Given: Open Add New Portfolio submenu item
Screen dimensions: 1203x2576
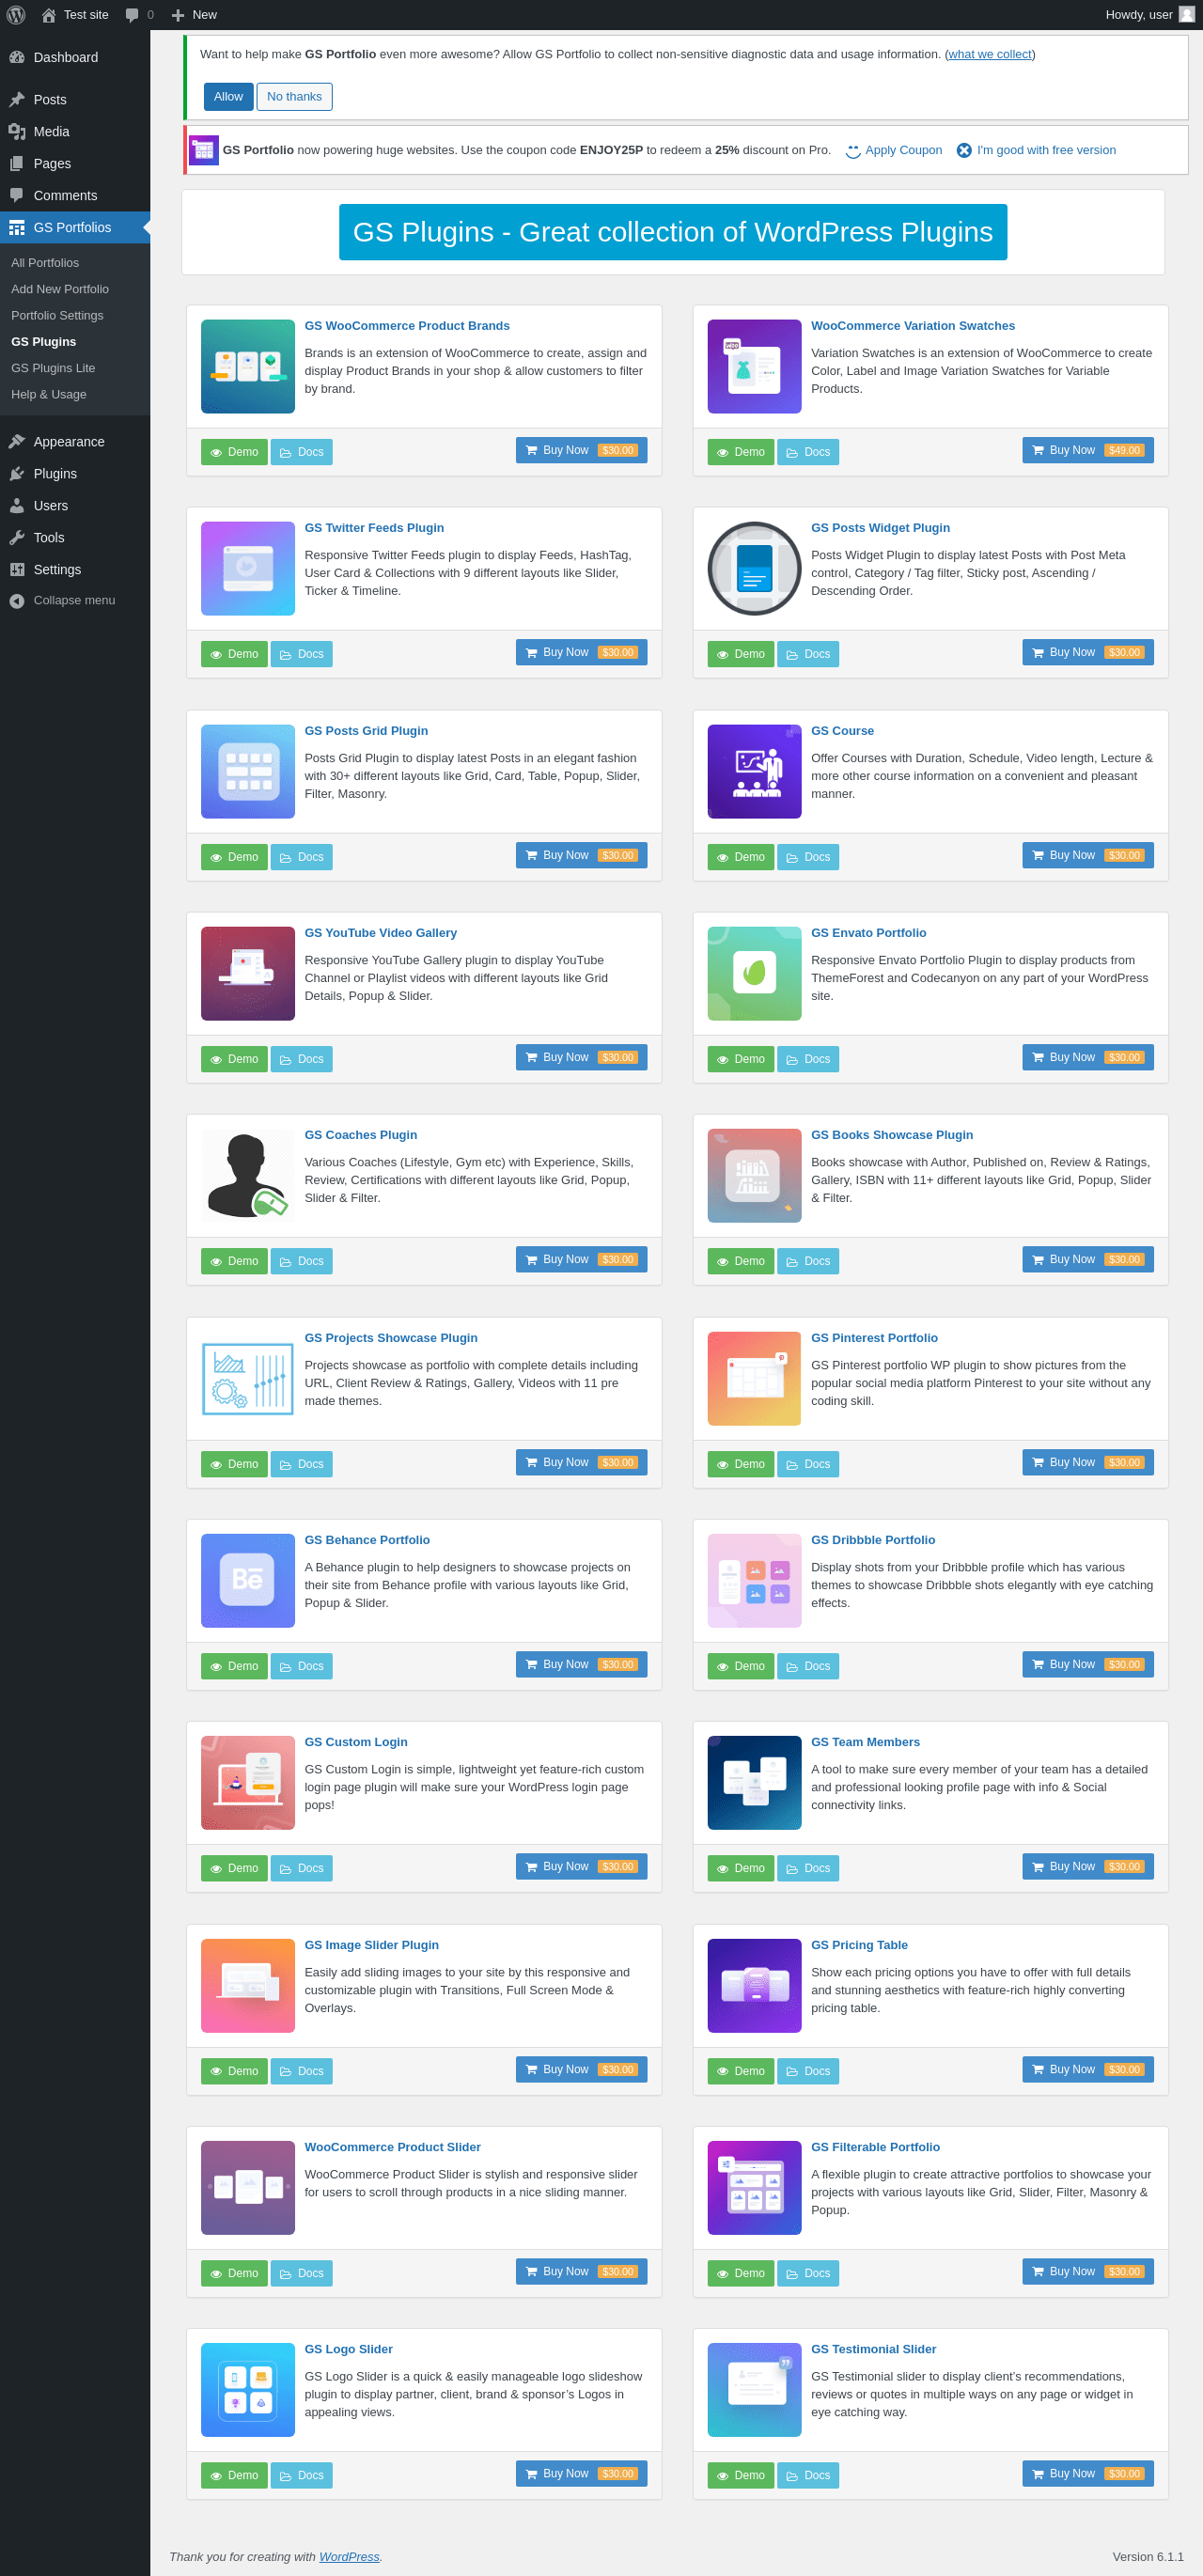Looking at the screenshot, I should [x=60, y=288].
